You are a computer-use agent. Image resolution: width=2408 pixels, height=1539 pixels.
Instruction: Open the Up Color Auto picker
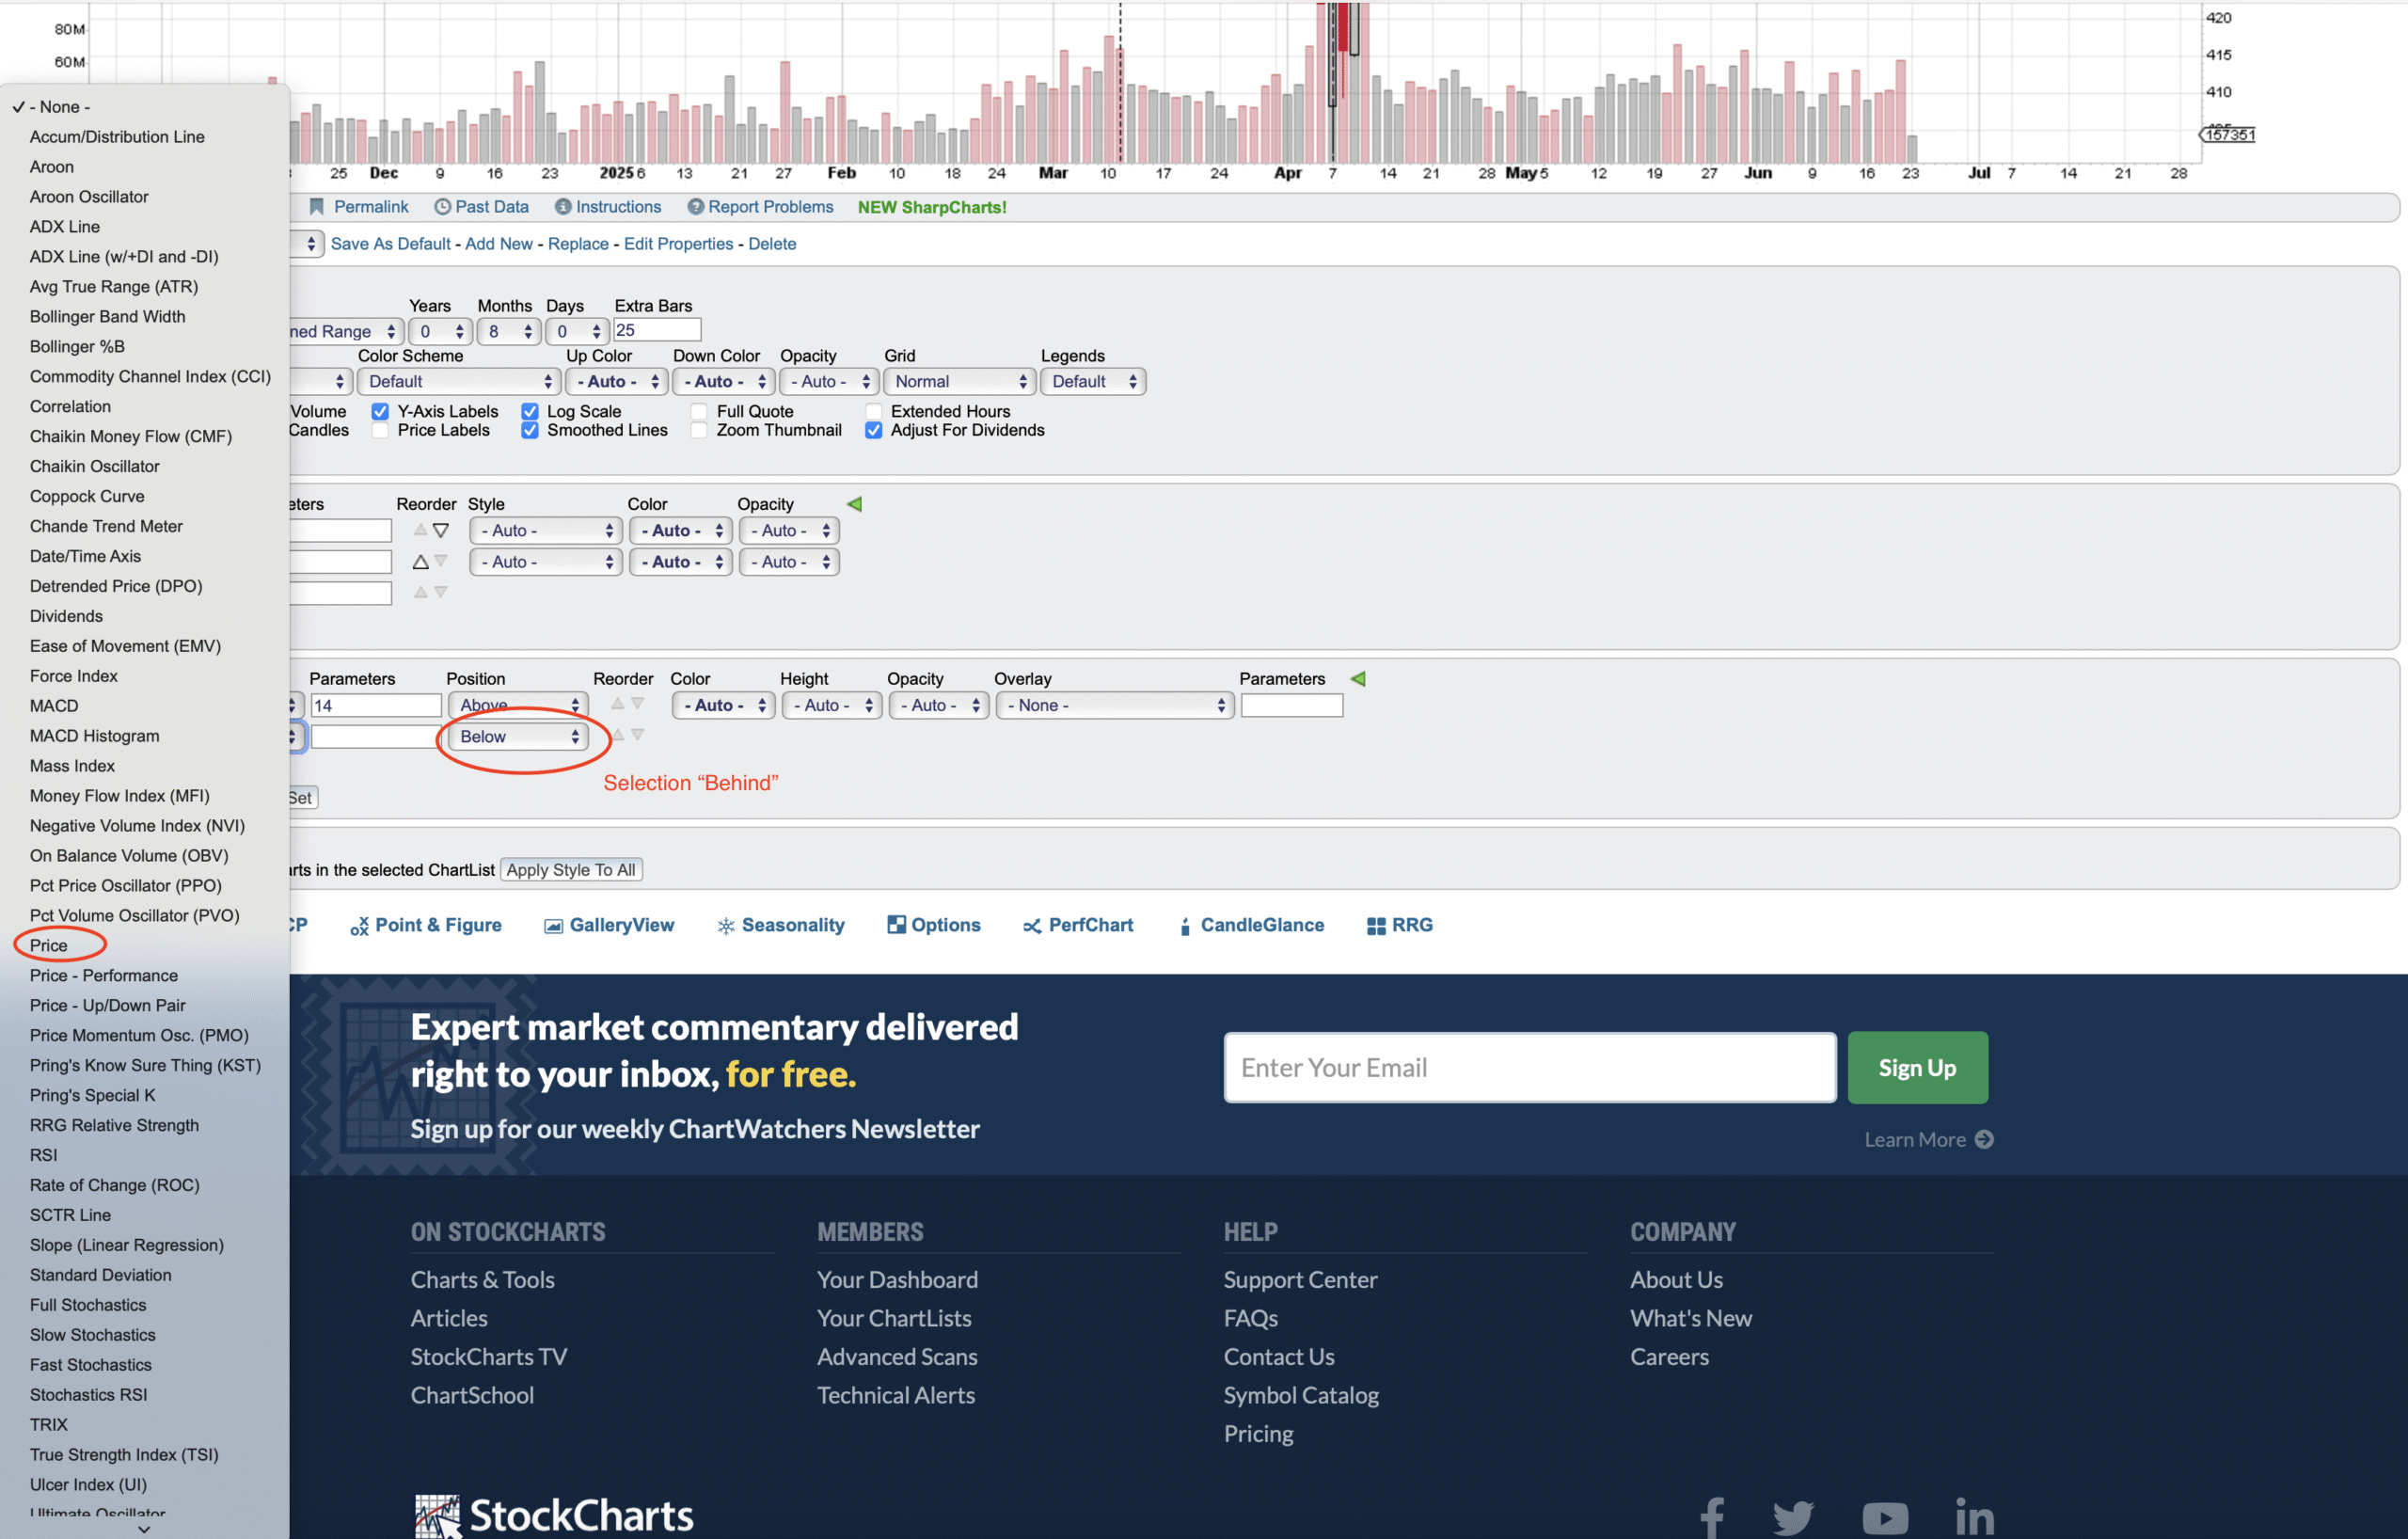617,381
